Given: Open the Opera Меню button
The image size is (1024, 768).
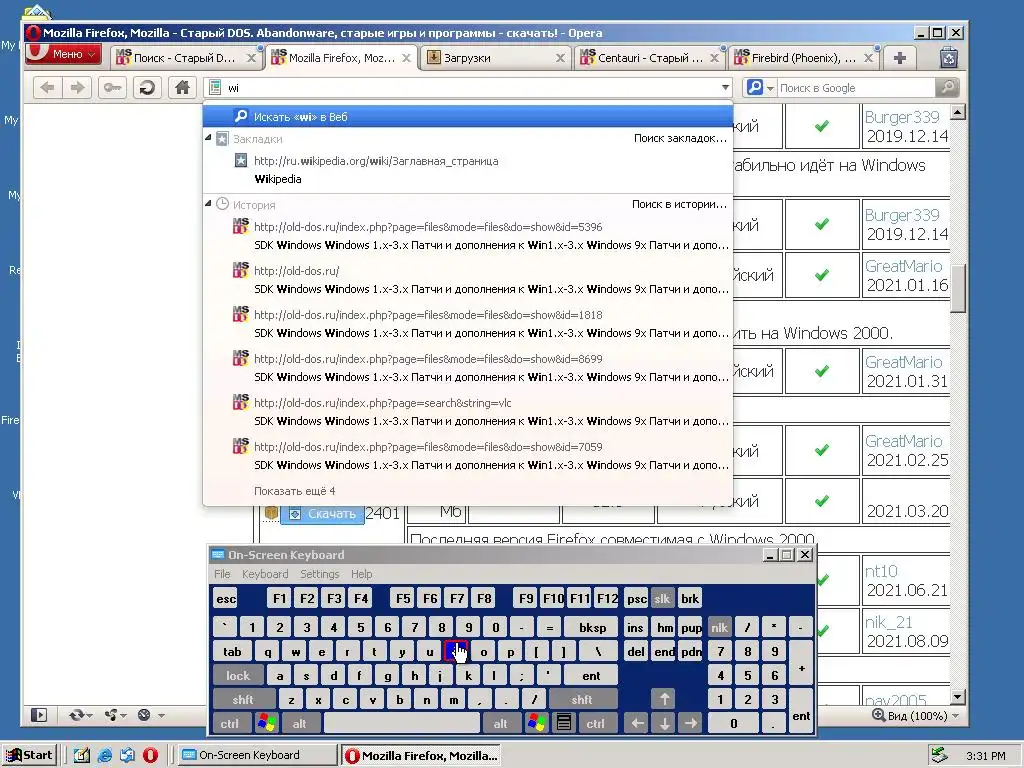Looking at the screenshot, I should [63, 54].
